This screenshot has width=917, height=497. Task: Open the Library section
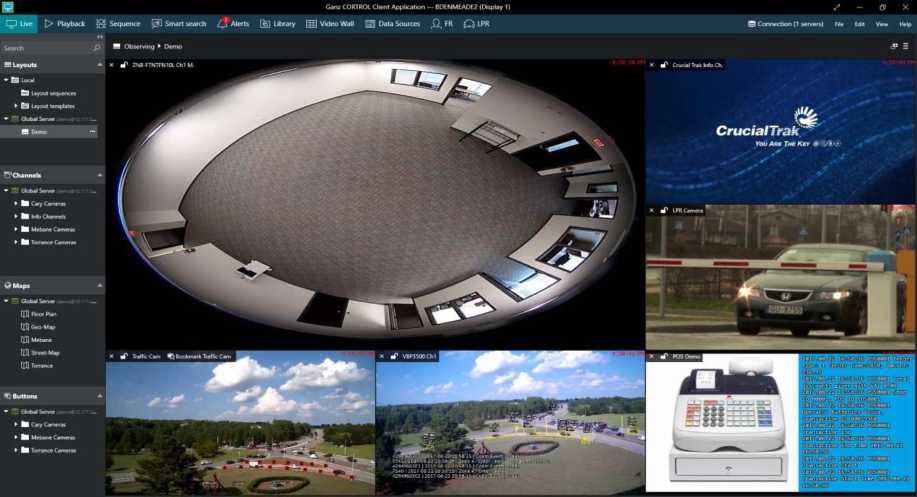click(265, 23)
